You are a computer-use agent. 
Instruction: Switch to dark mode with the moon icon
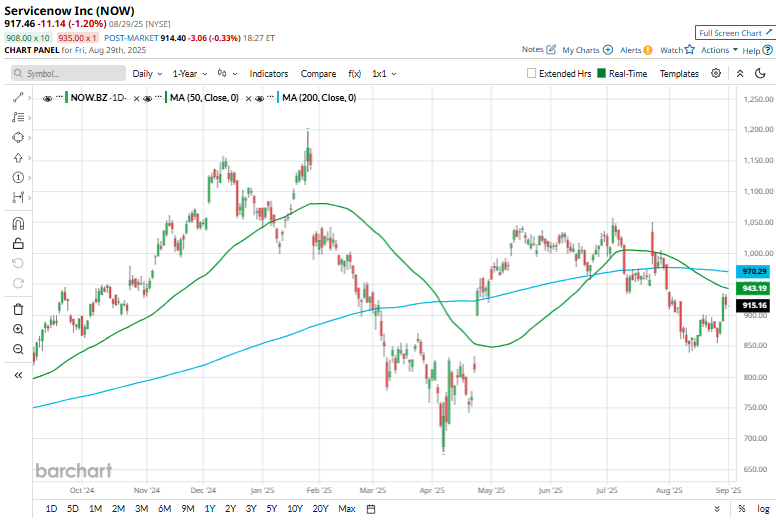point(760,73)
